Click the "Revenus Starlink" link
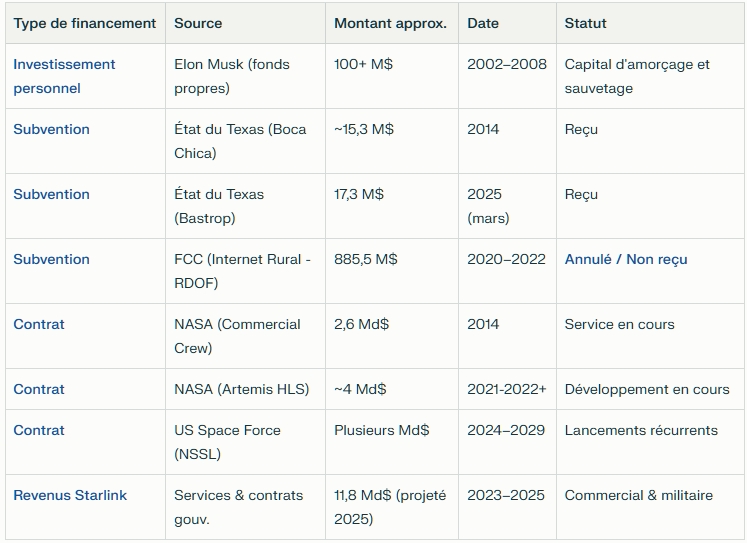 pyautogui.click(x=70, y=495)
